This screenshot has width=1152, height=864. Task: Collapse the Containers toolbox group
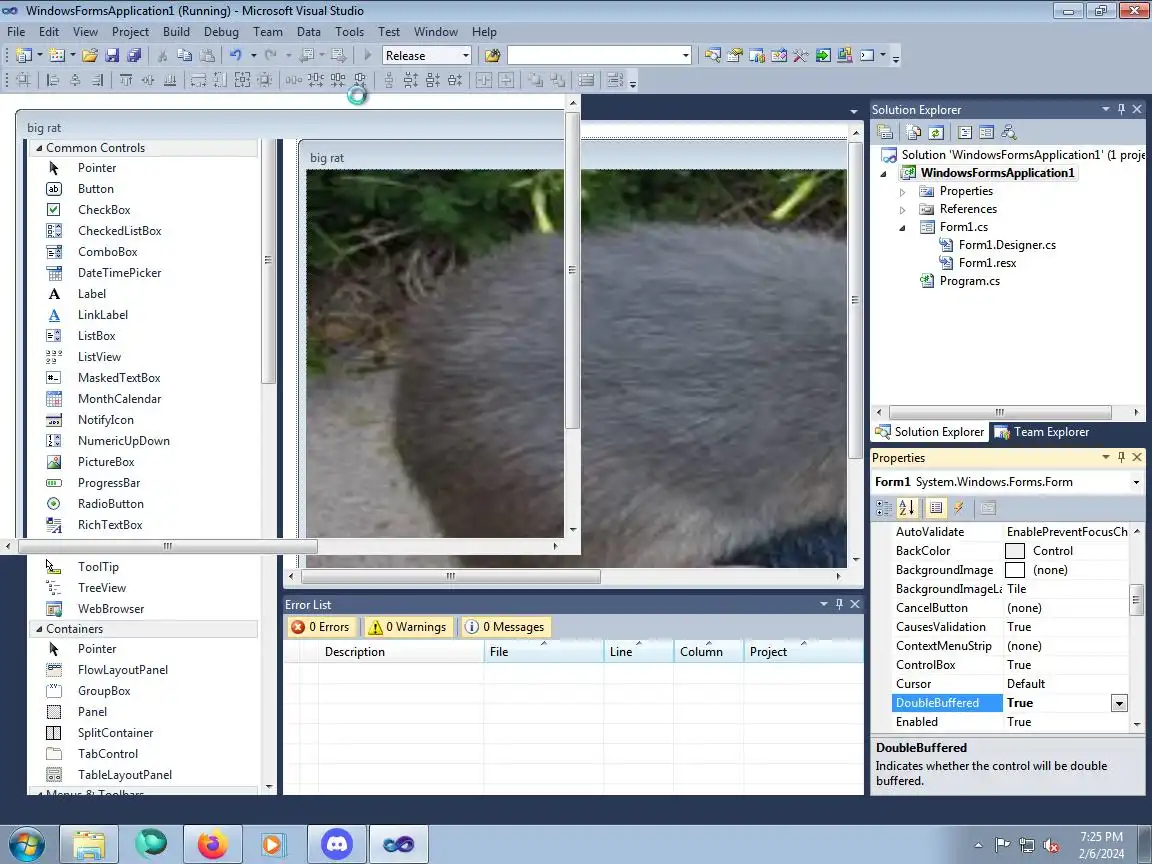[39, 629]
